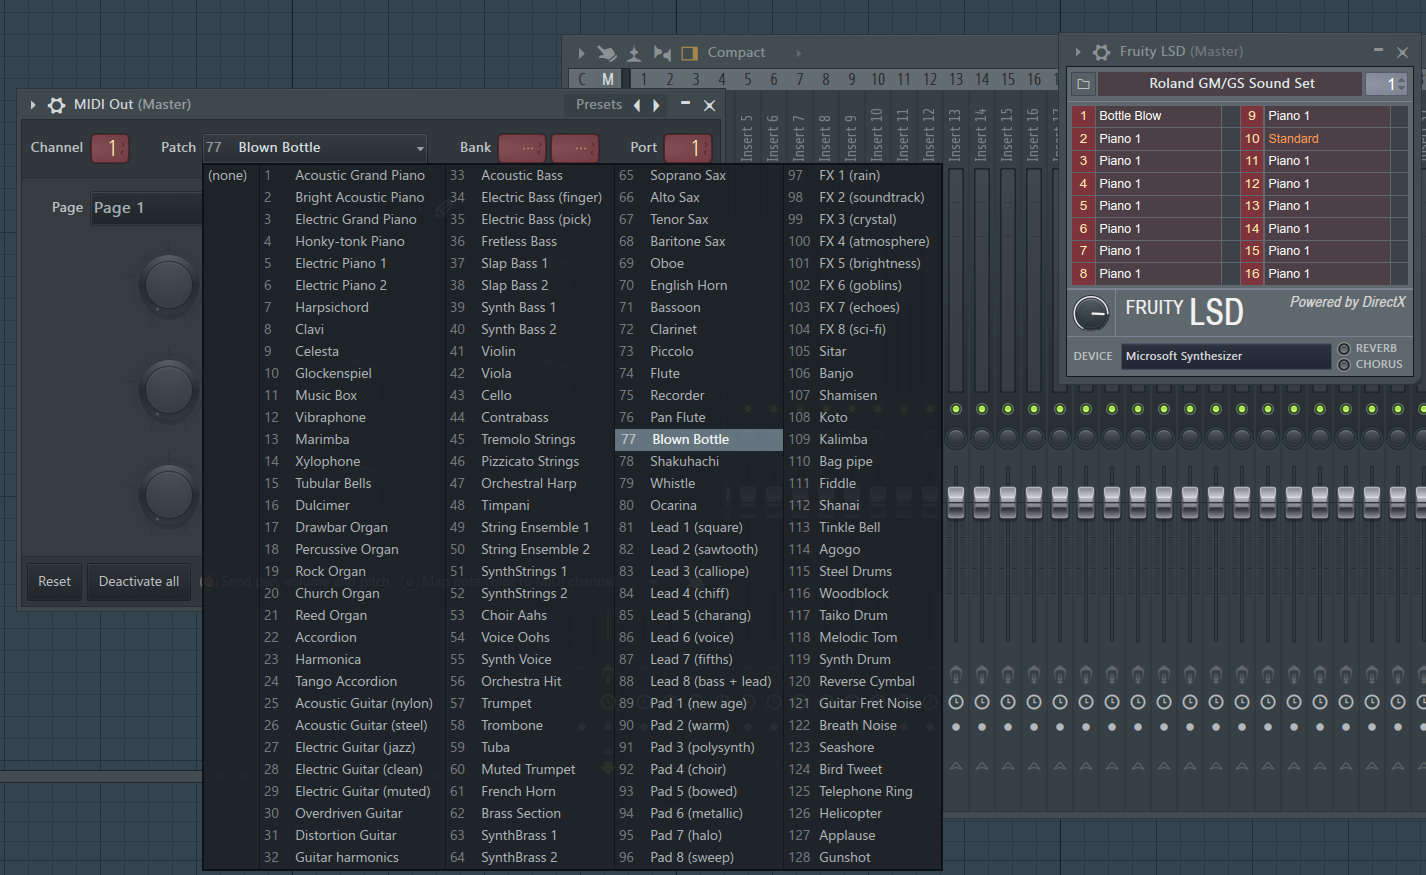This screenshot has height=875, width=1426.
Task: Click the mixer metering view icon beside the hand
Action: coord(634,53)
